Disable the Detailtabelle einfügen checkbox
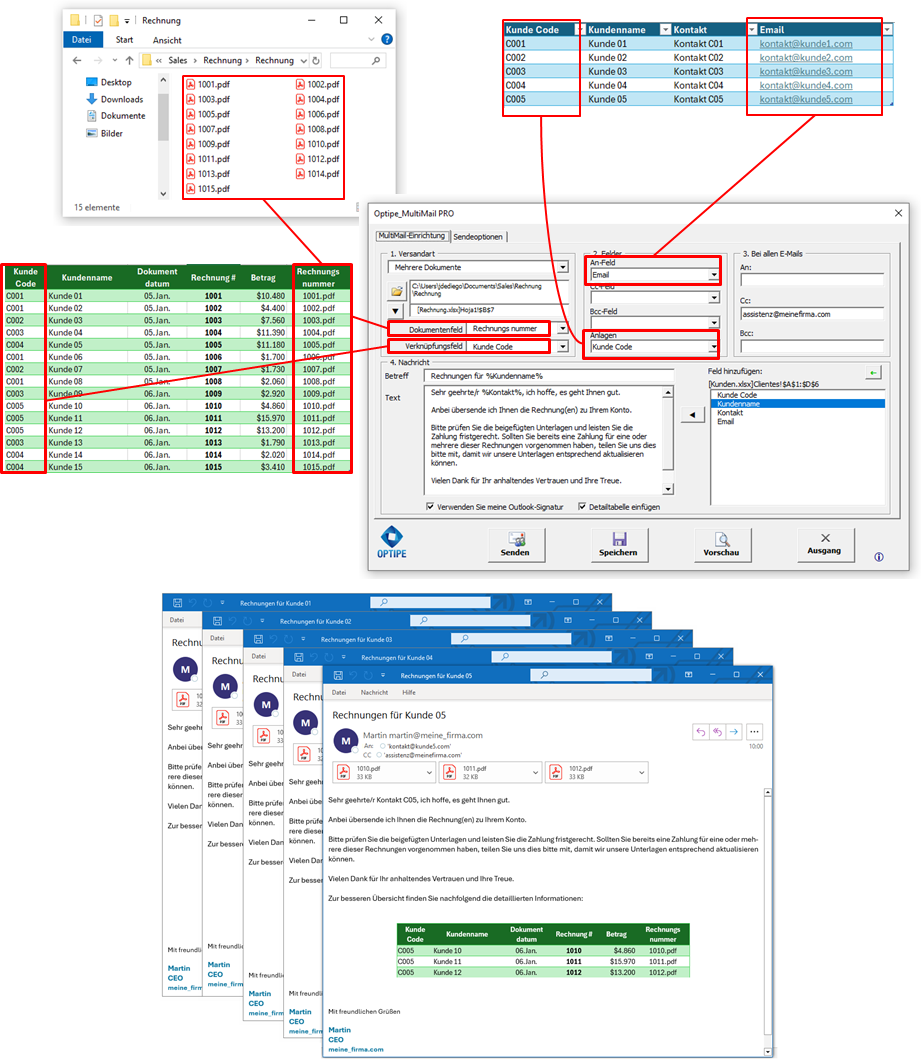 [582, 507]
